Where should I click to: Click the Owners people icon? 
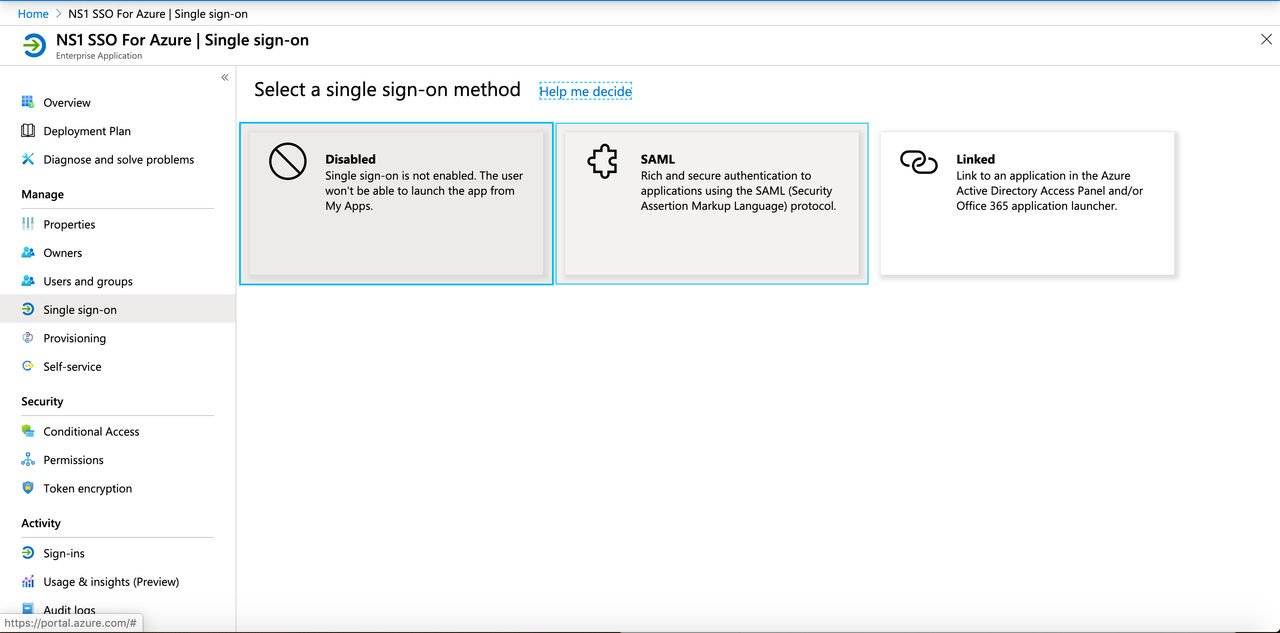pos(28,253)
